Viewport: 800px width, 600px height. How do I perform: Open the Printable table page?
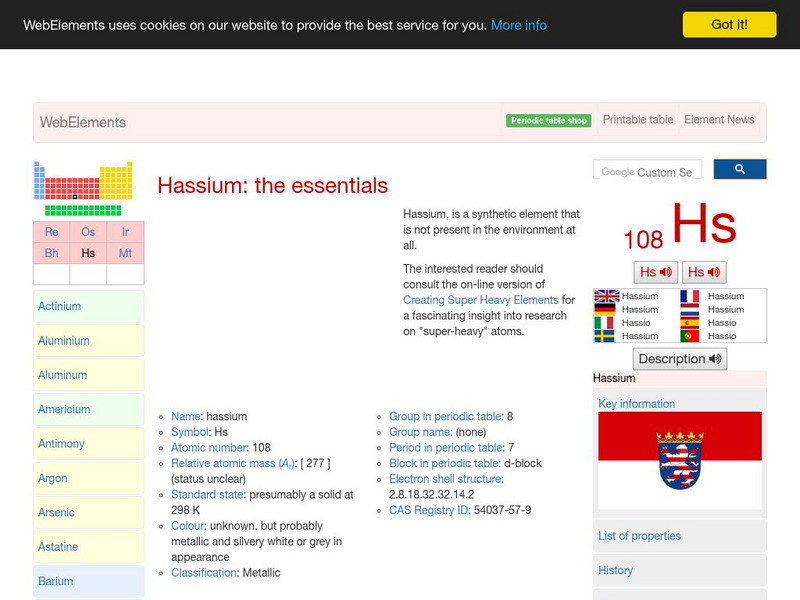click(x=637, y=119)
